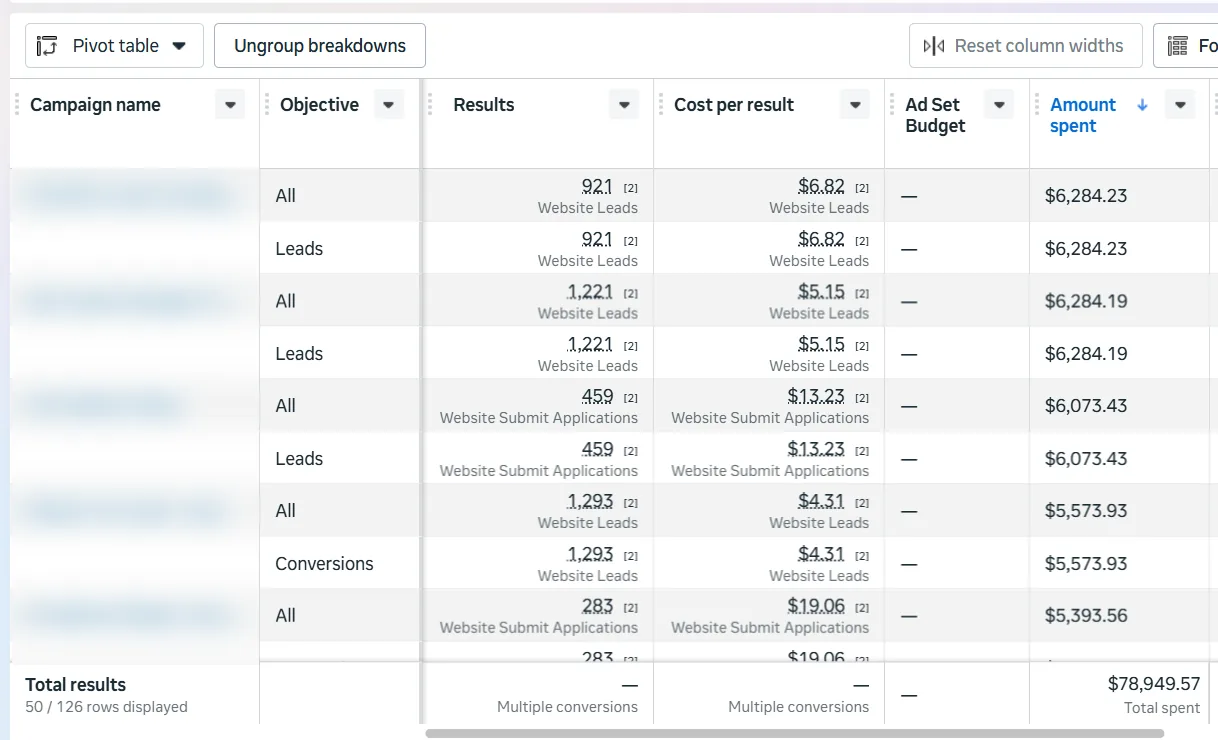Viewport: 1218px width, 740px height.
Task: Click 459 result in the Leads row
Action: click(x=597, y=449)
